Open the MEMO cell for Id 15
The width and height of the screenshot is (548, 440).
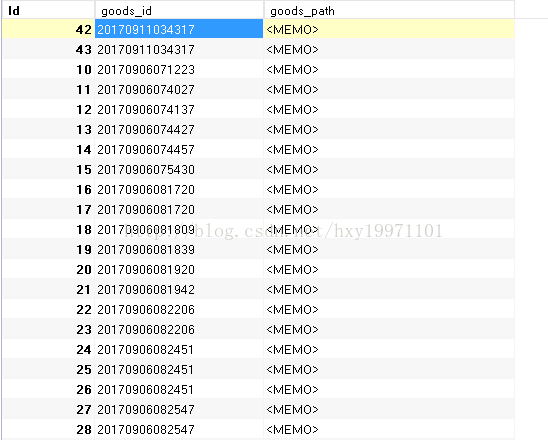click(389, 169)
